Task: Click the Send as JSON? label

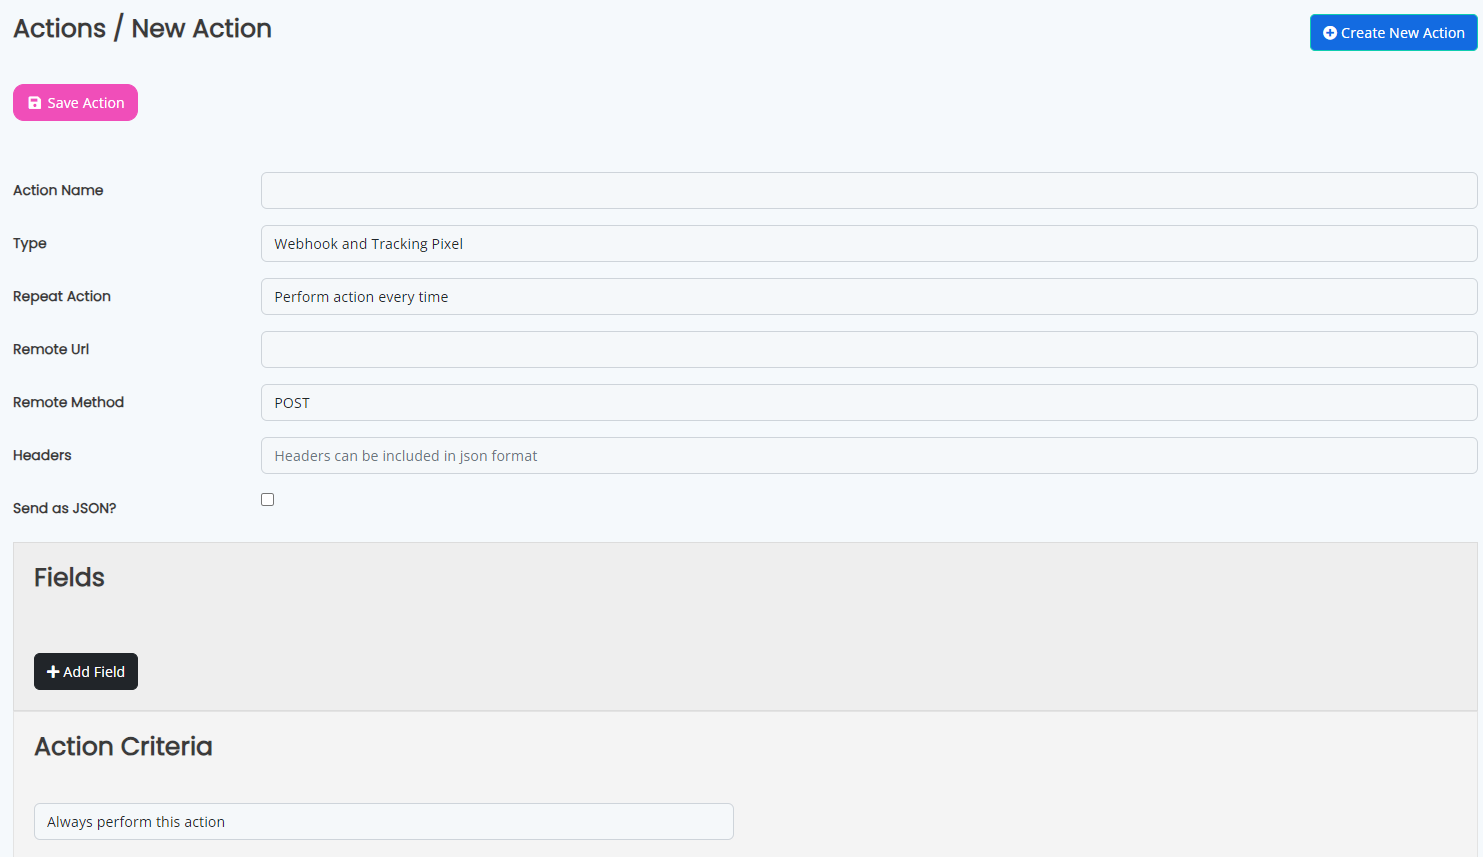Action: [64, 508]
